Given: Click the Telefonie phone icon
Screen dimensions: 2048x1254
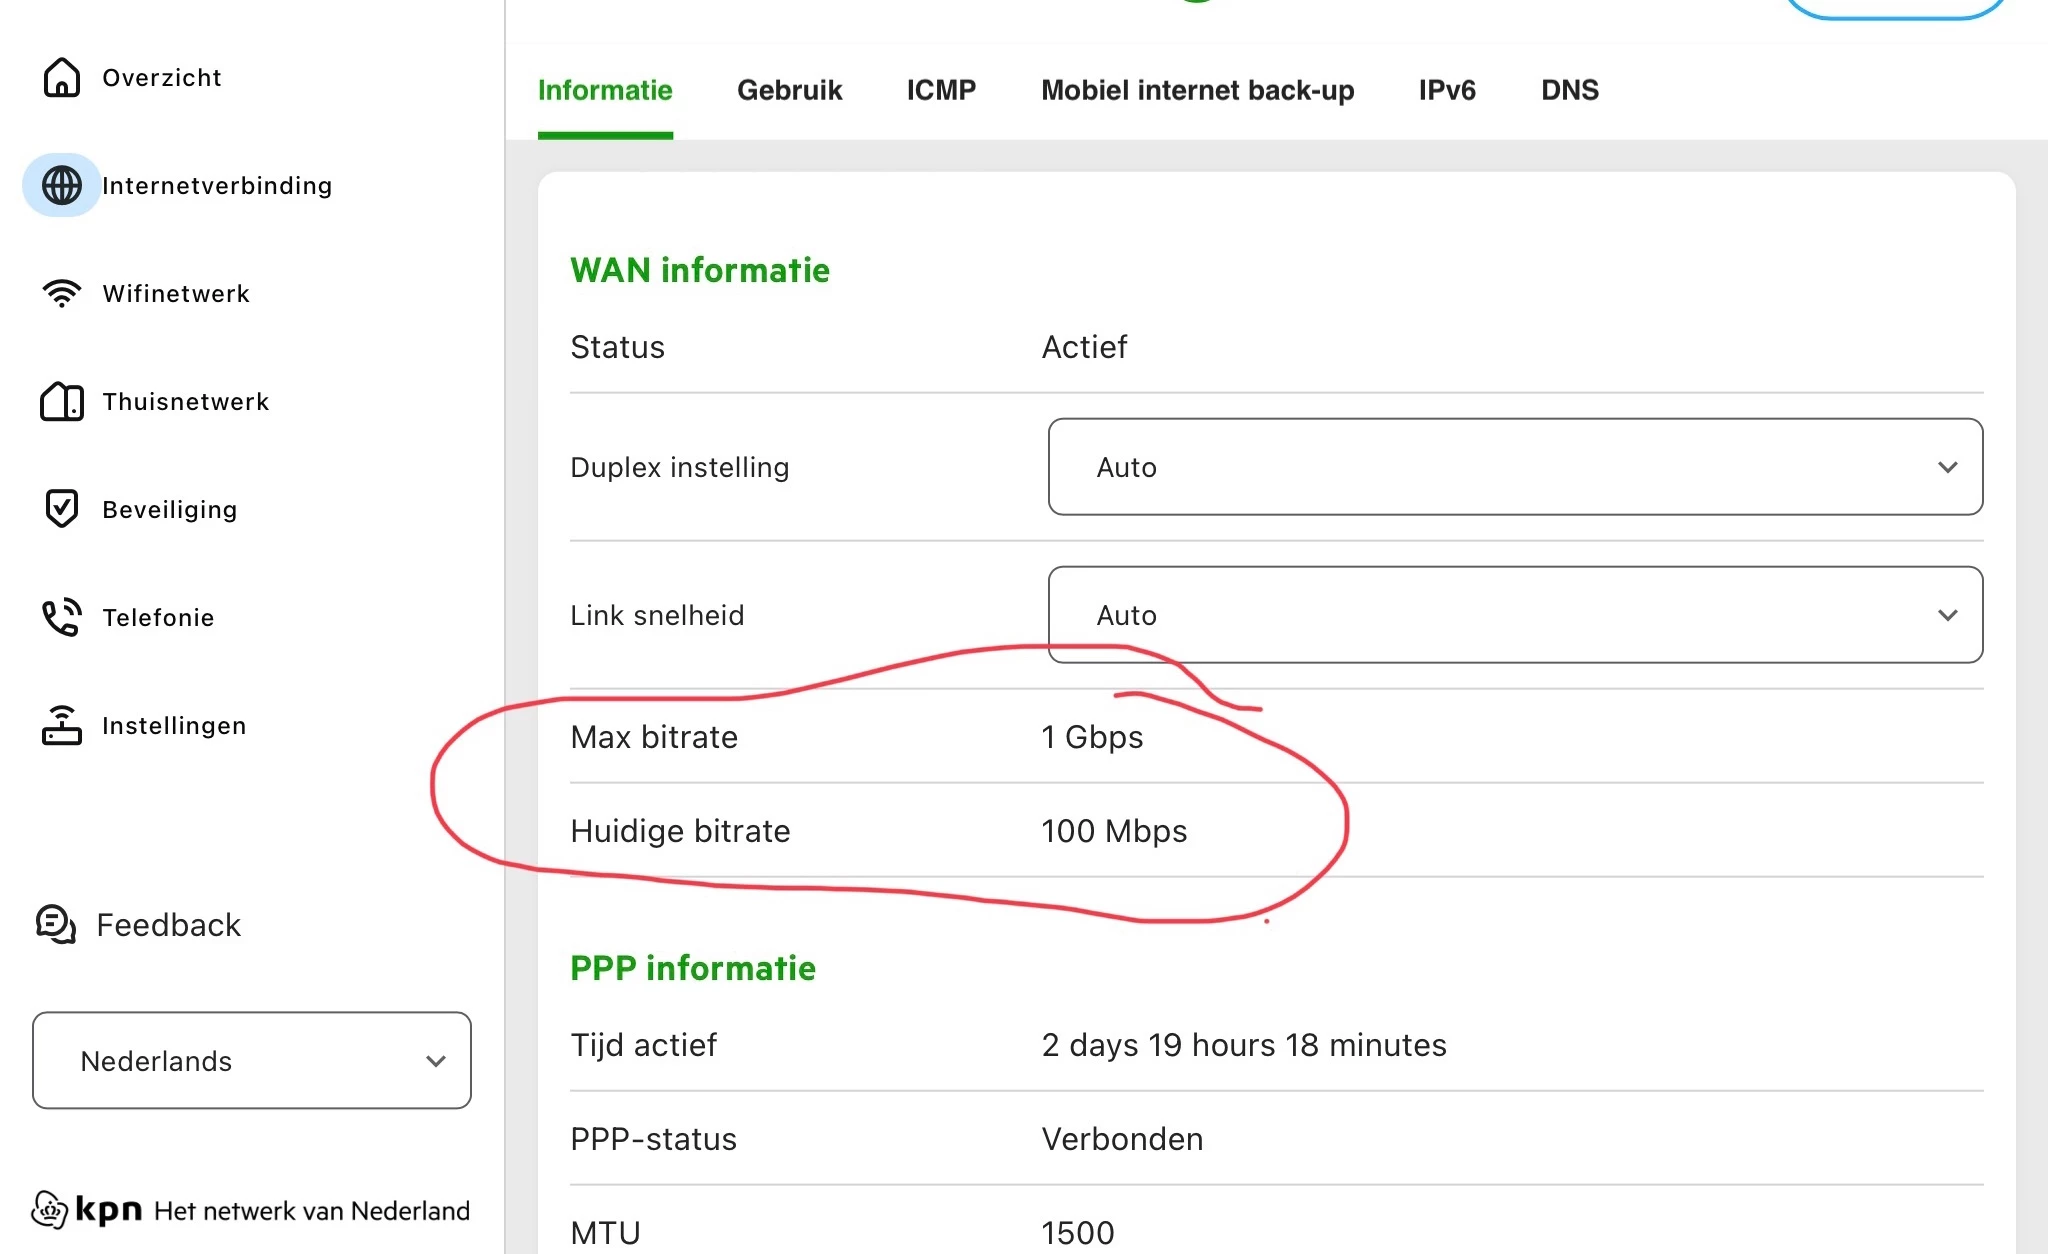Looking at the screenshot, I should pos(61,617).
